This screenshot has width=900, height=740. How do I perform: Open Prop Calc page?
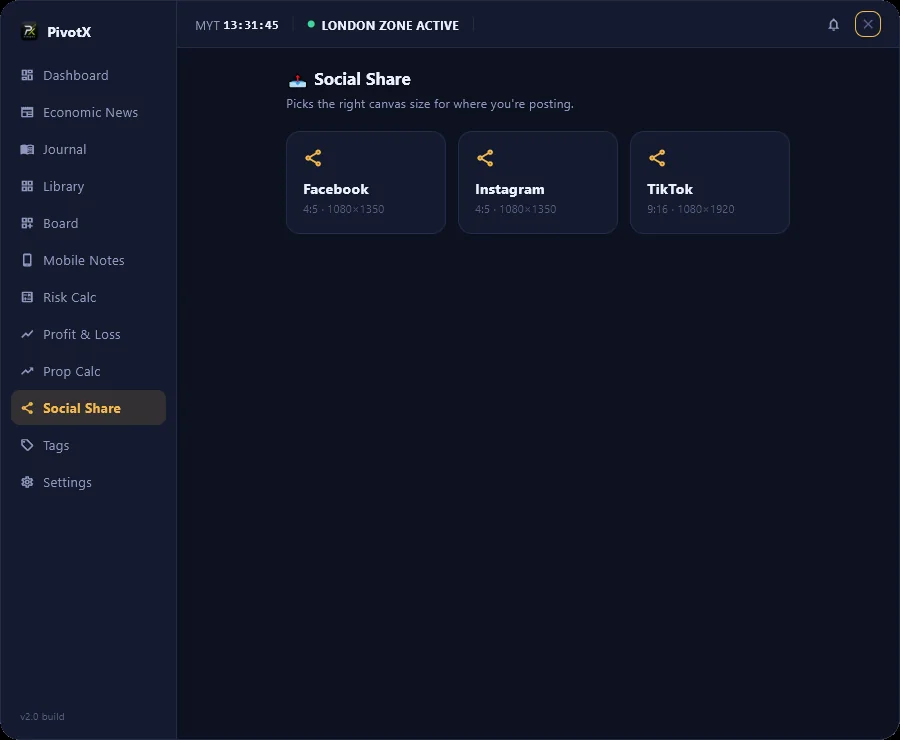point(88,371)
